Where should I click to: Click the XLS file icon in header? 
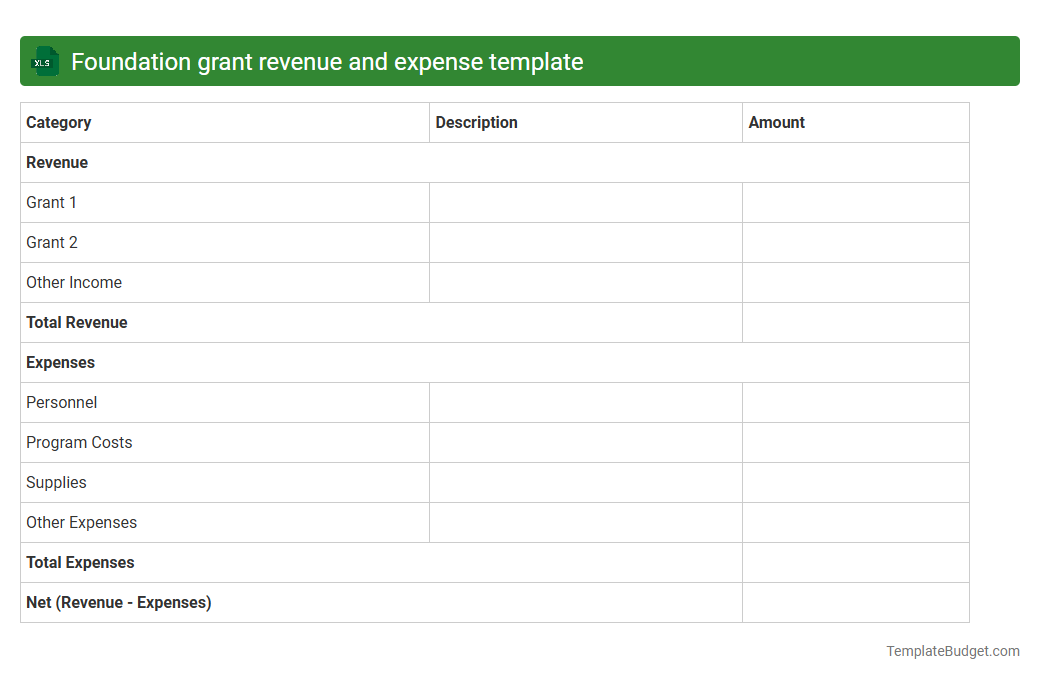pyautogui.click(x=44, y=61)
